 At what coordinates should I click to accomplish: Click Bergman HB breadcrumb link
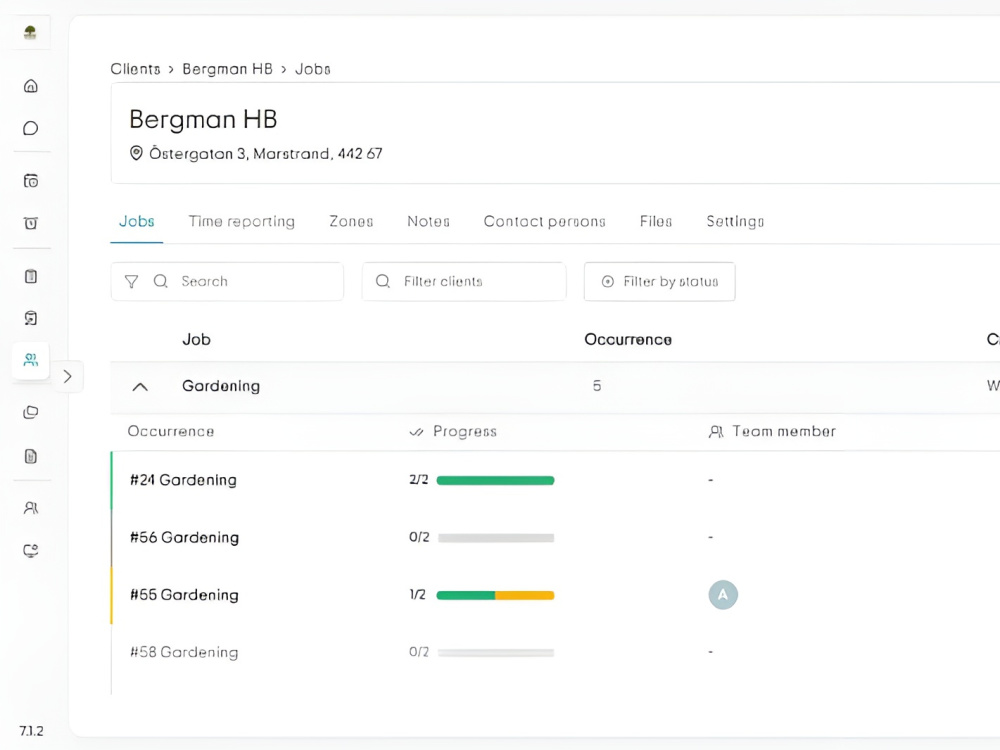tap(228, 69)
